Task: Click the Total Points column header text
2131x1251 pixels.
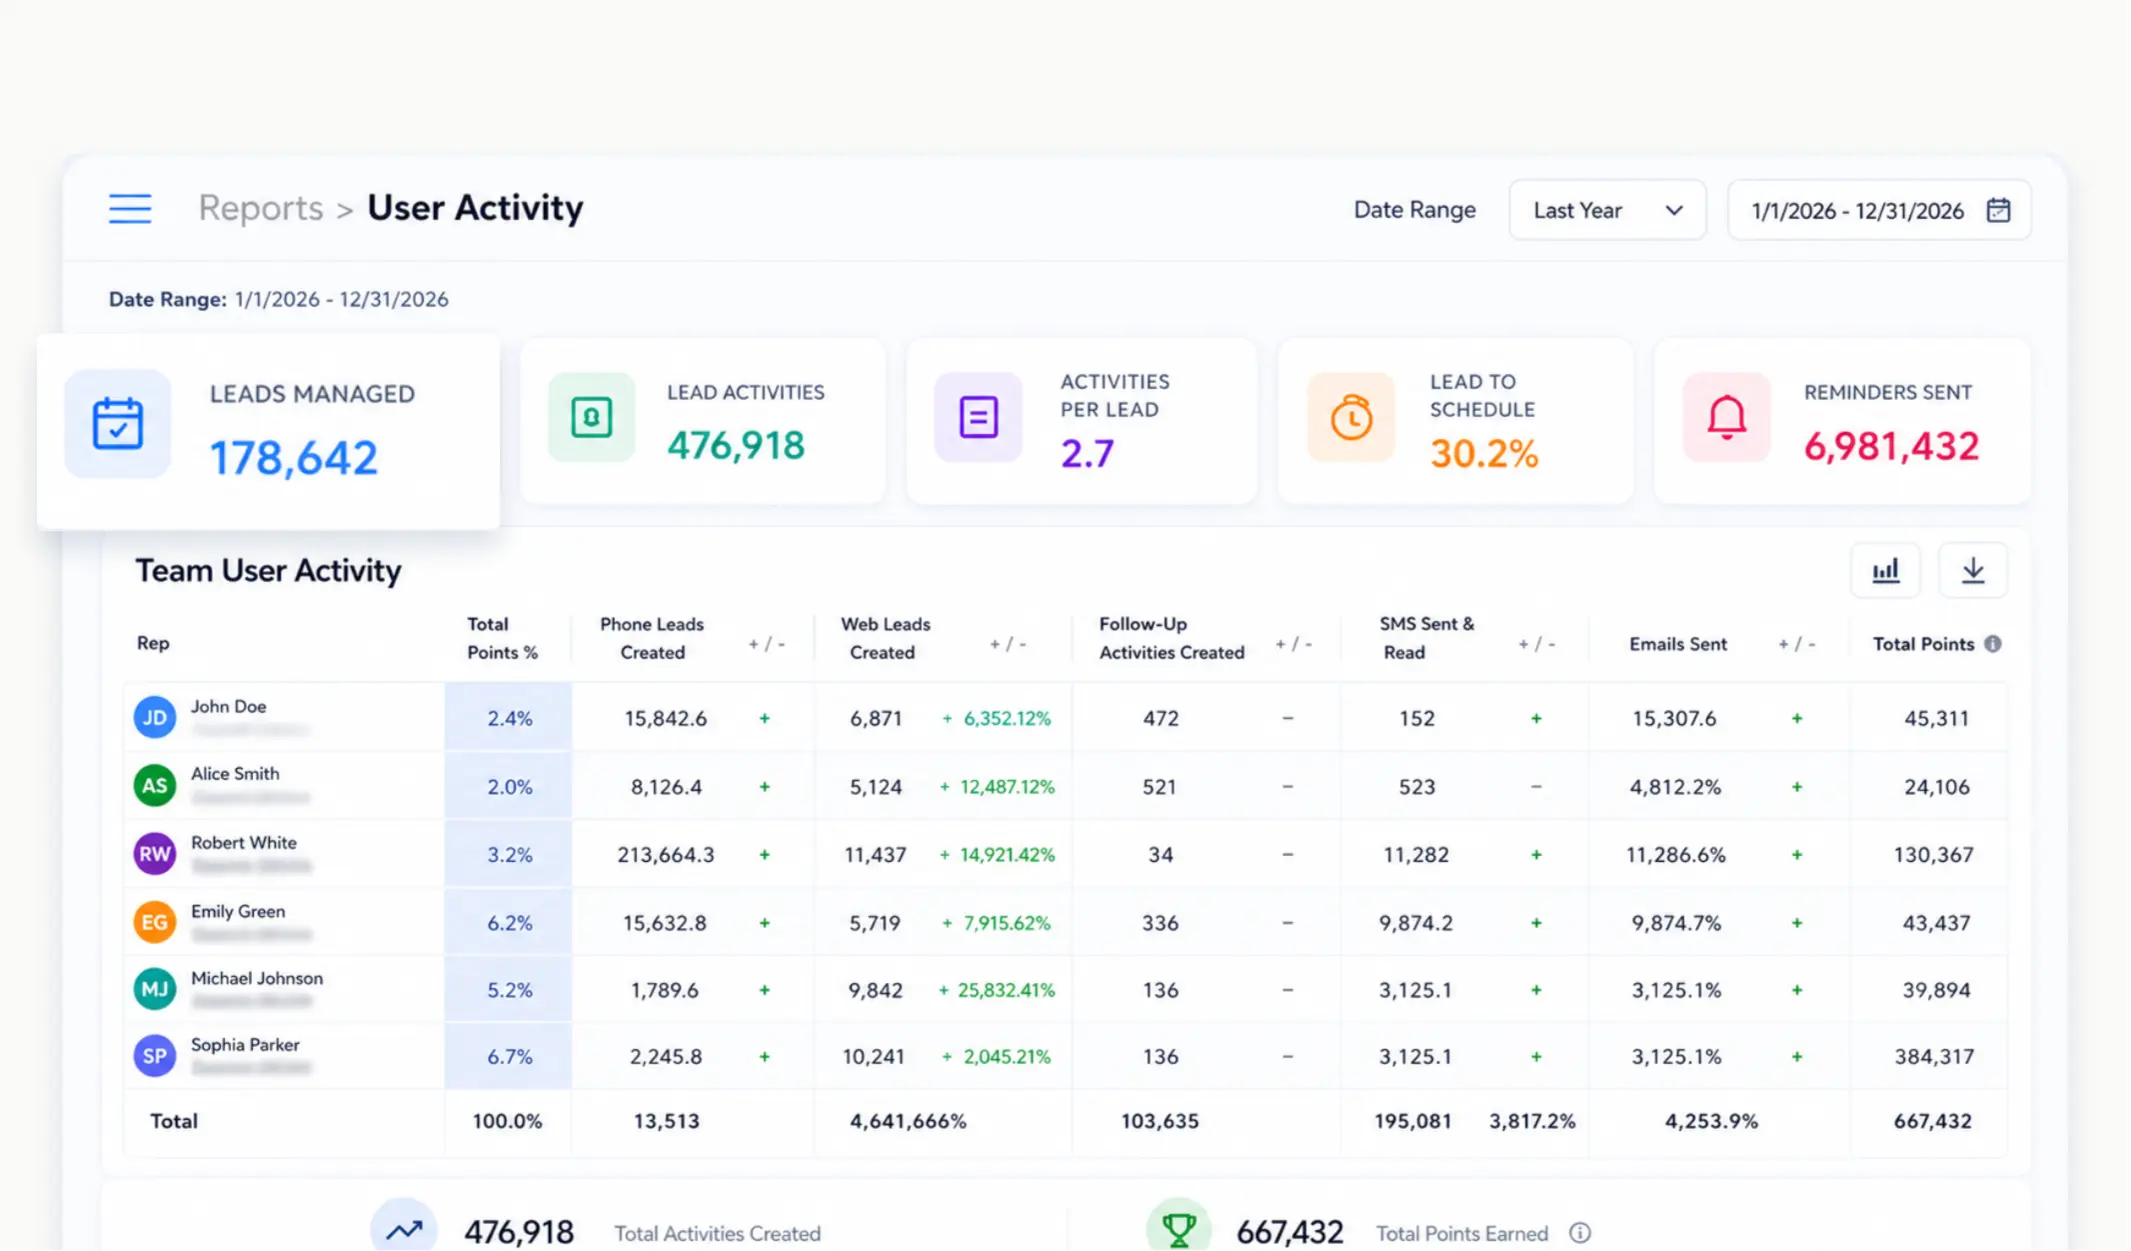Action: [1923, 644]
